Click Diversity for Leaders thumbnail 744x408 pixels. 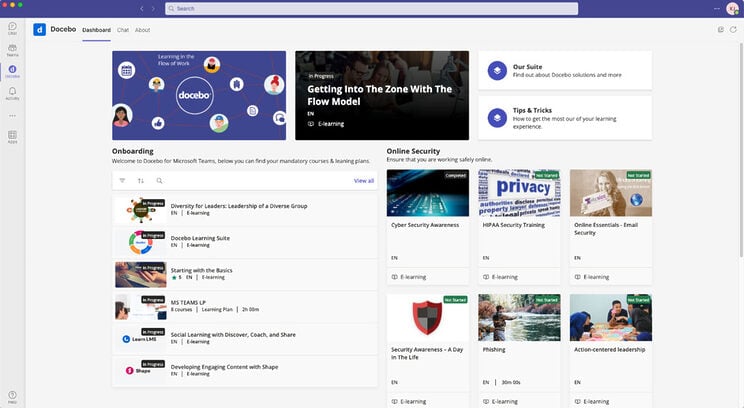pos(140,210)
